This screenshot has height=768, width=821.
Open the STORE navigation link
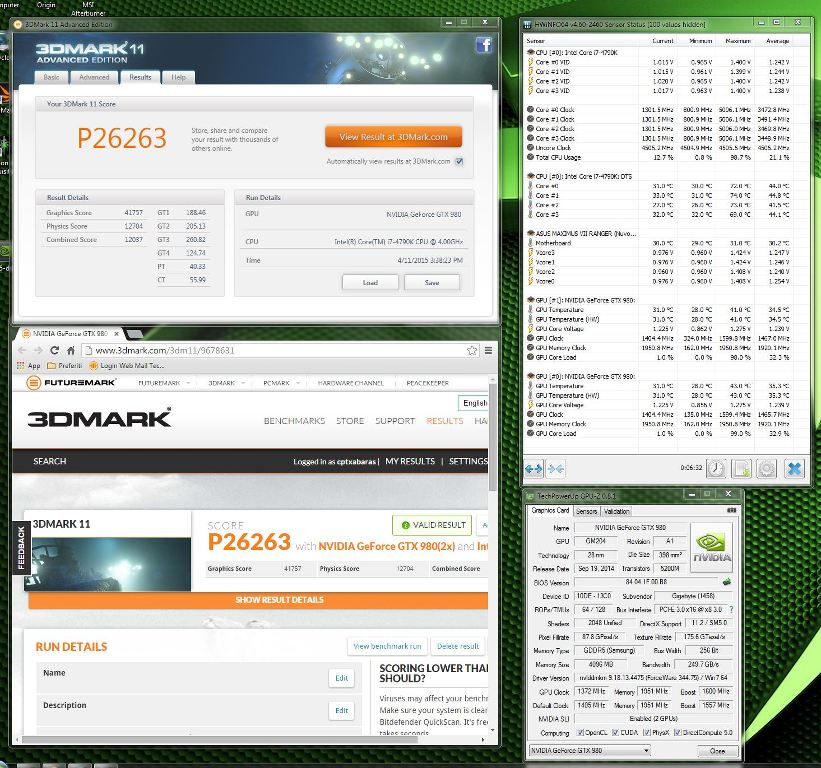click(350, 421)
